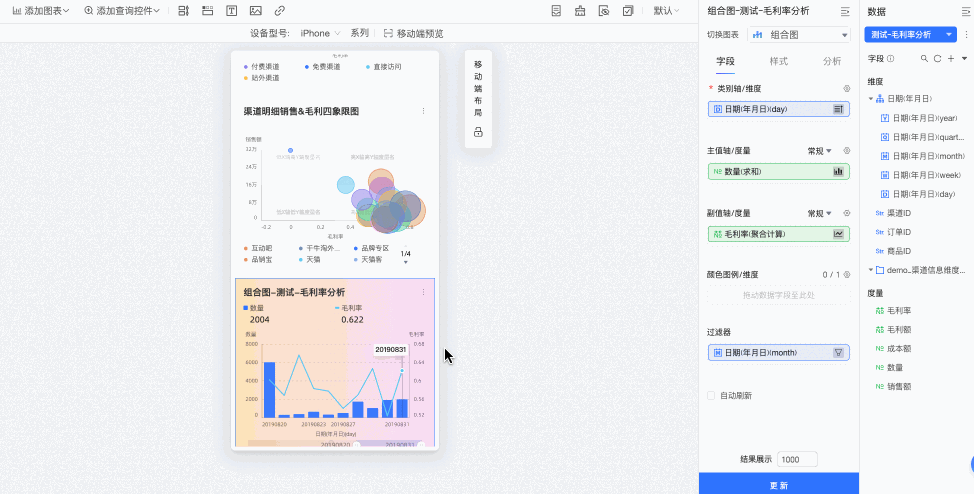
Task: Click the refresh fields icon
Action: 937,58
